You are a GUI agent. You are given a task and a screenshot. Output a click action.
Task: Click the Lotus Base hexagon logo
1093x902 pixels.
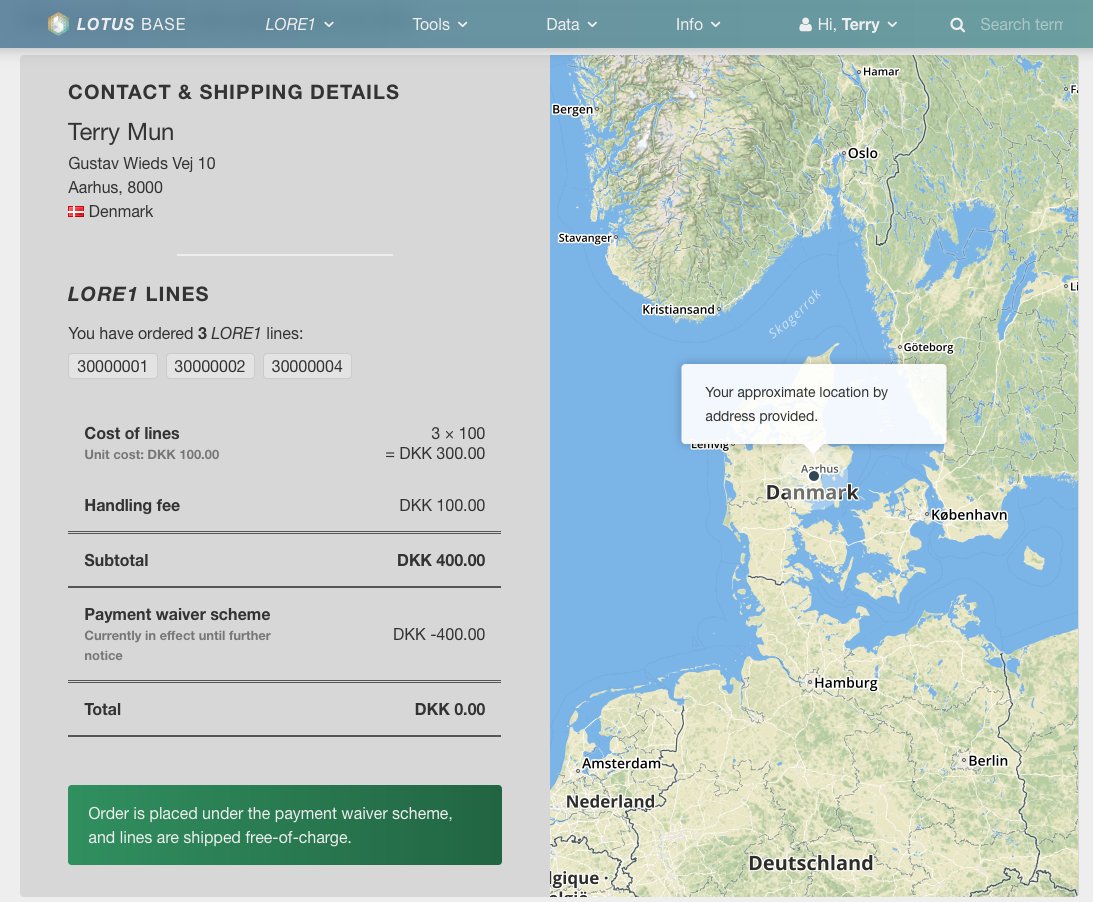point(57,24)
